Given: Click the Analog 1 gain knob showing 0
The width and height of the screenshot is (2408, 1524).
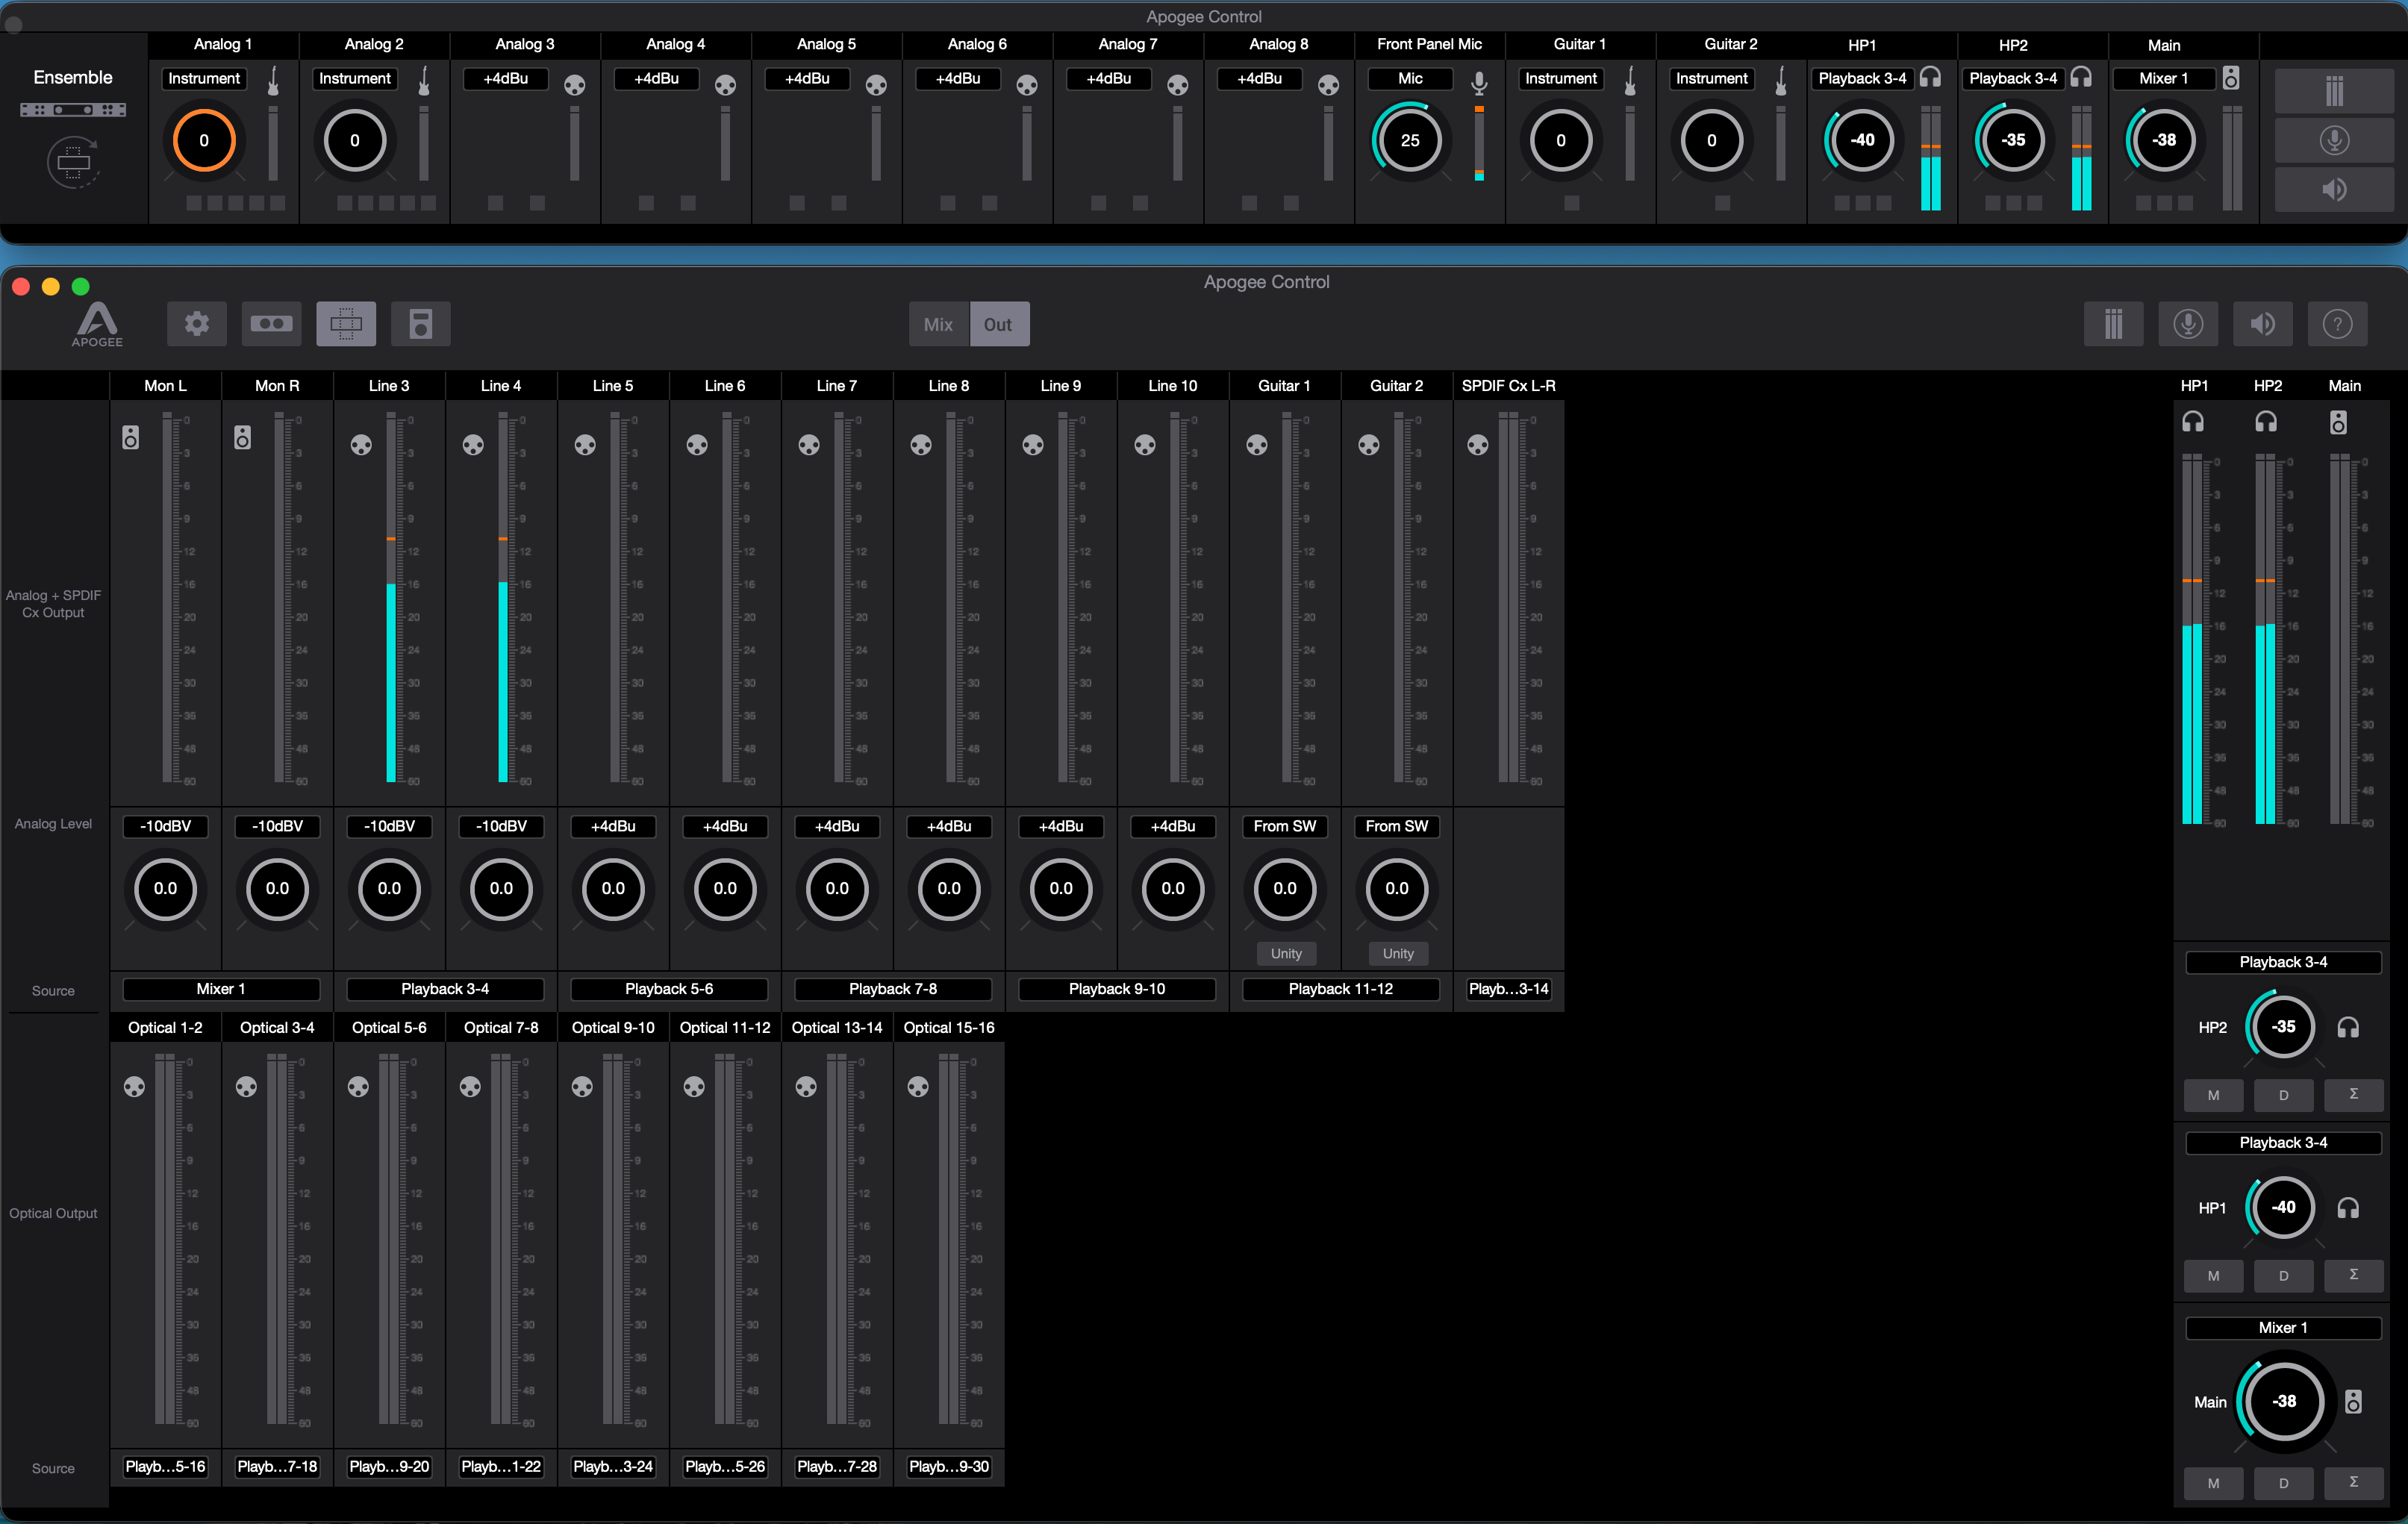Looking at the screenshot, I should pos(204,140).
